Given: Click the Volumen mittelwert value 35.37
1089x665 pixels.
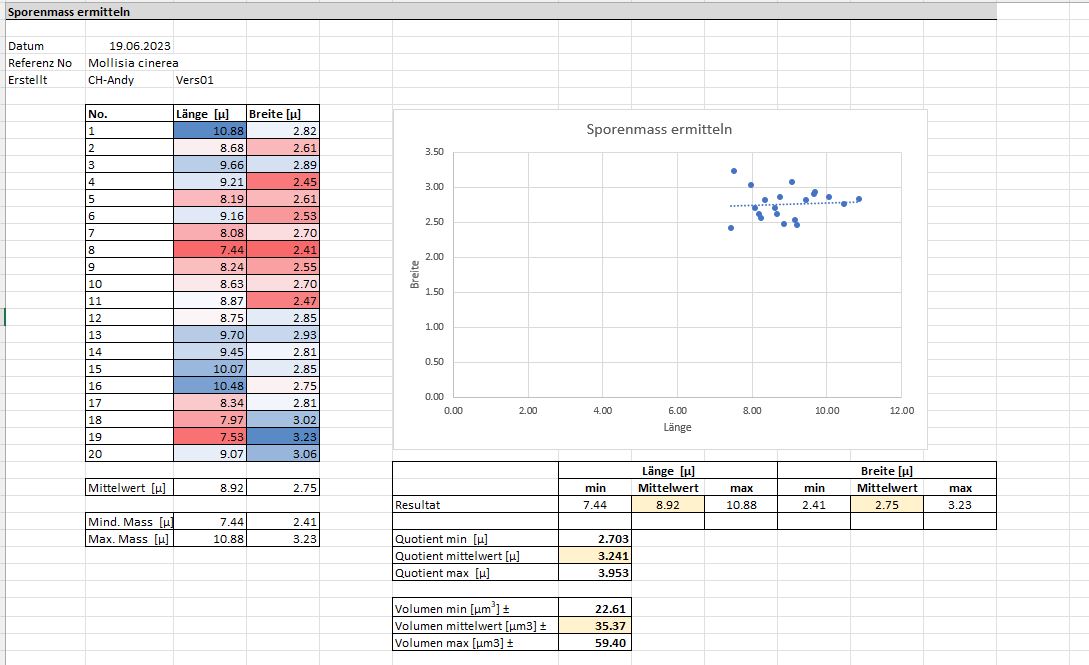Looking at the screenshot, I should (594, 625).
